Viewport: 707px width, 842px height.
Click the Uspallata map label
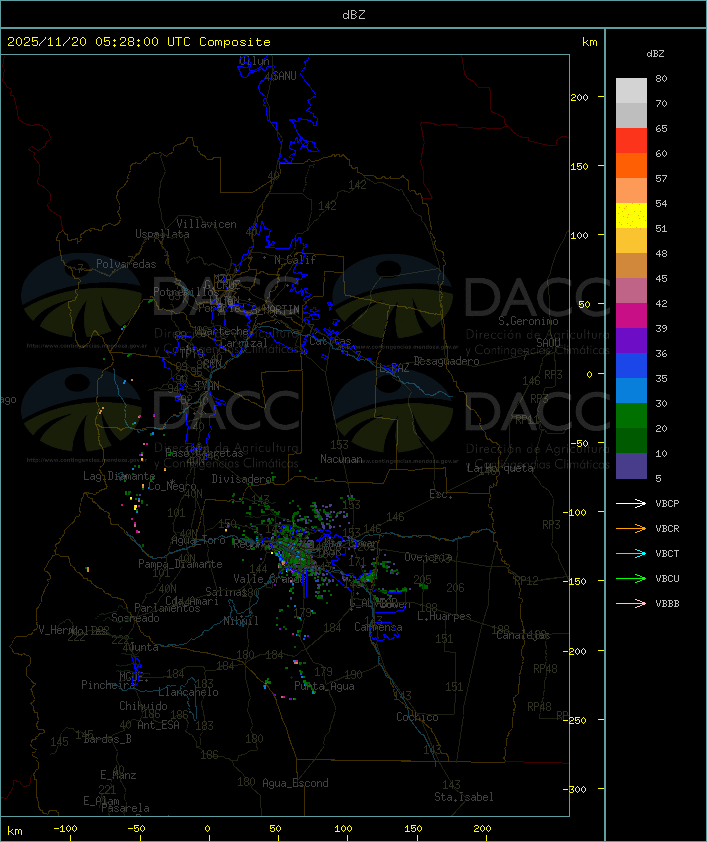click(x=162, y=234)
